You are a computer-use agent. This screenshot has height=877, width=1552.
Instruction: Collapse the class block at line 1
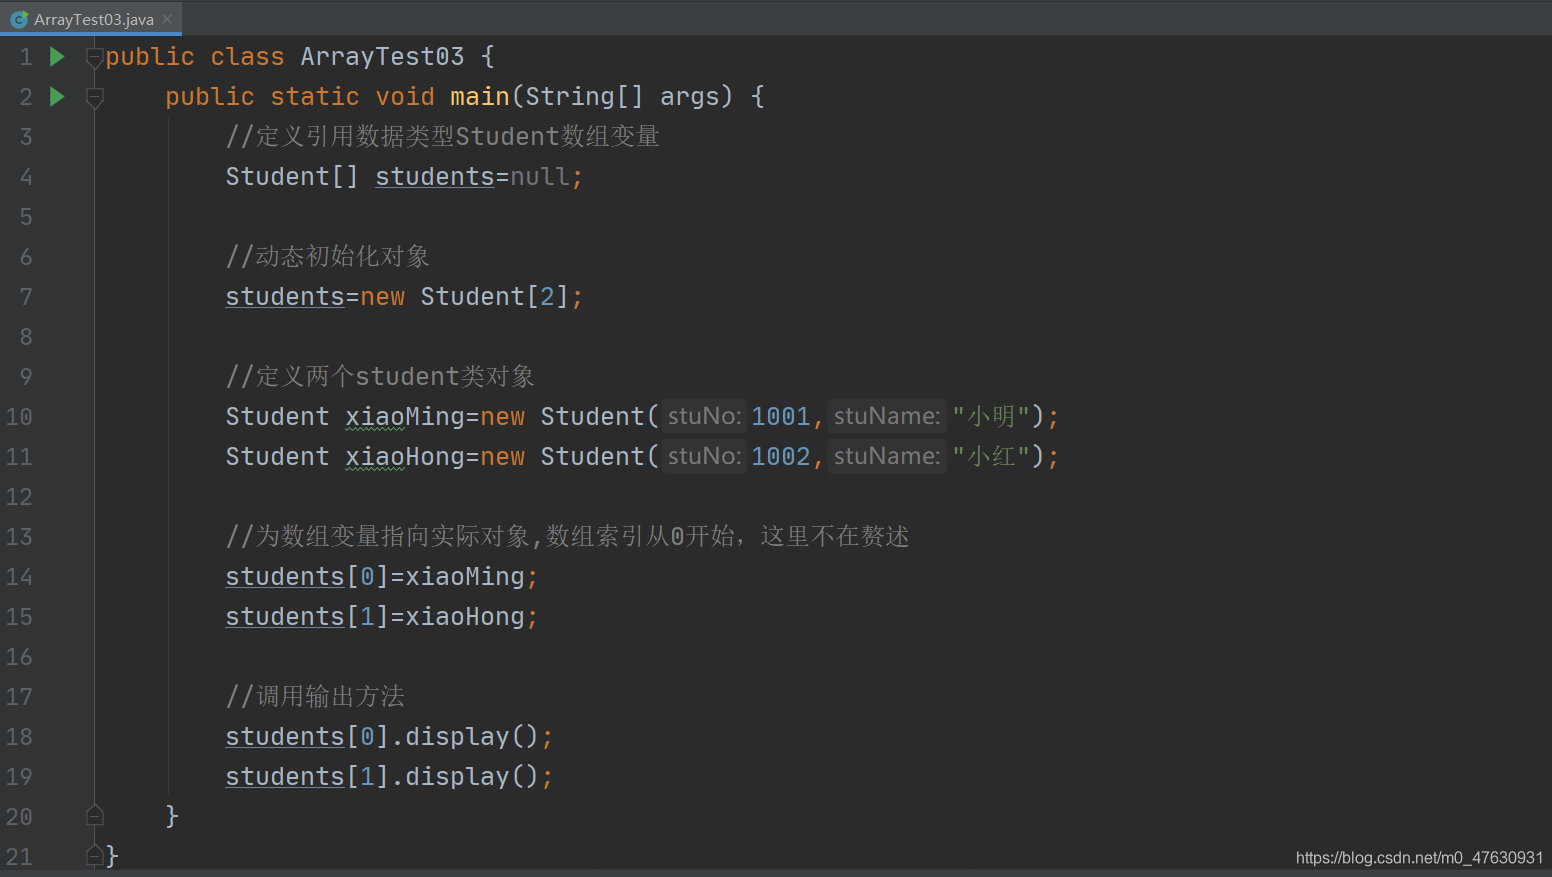[x=95, y=58]
